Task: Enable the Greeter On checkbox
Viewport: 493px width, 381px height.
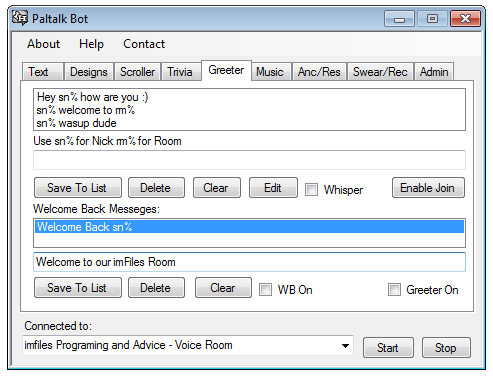Action: click(394, 290)
